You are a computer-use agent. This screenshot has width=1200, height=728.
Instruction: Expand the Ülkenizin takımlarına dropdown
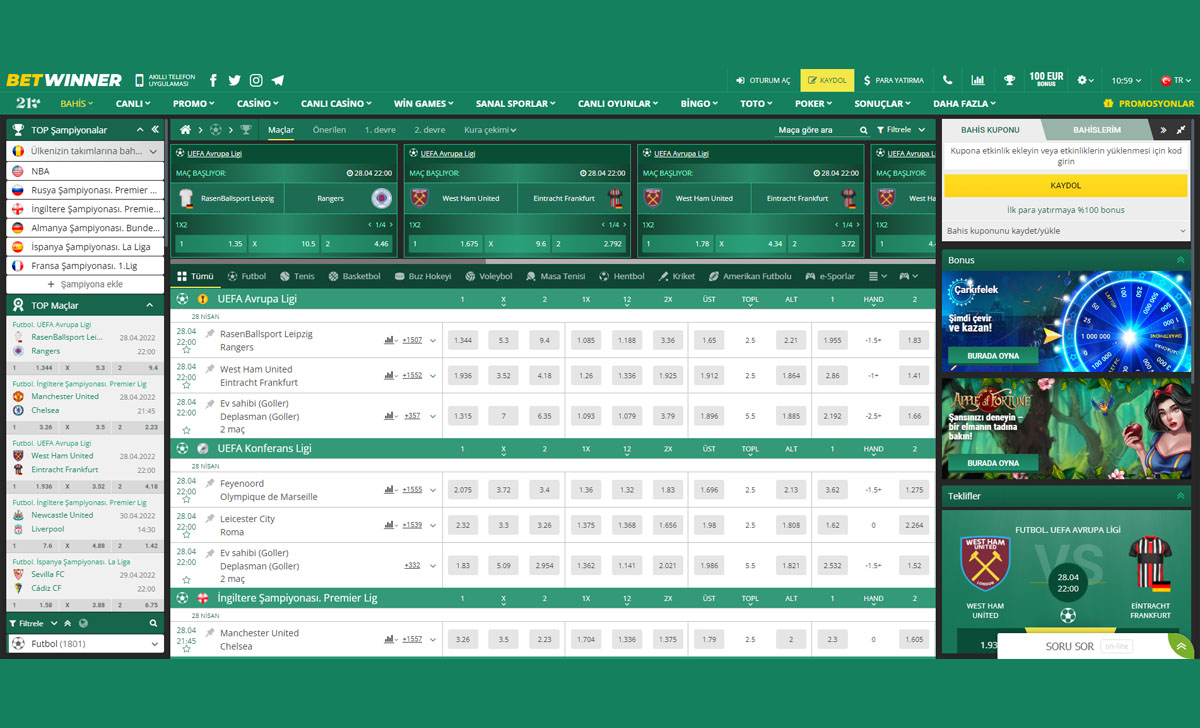click(153, 151)
